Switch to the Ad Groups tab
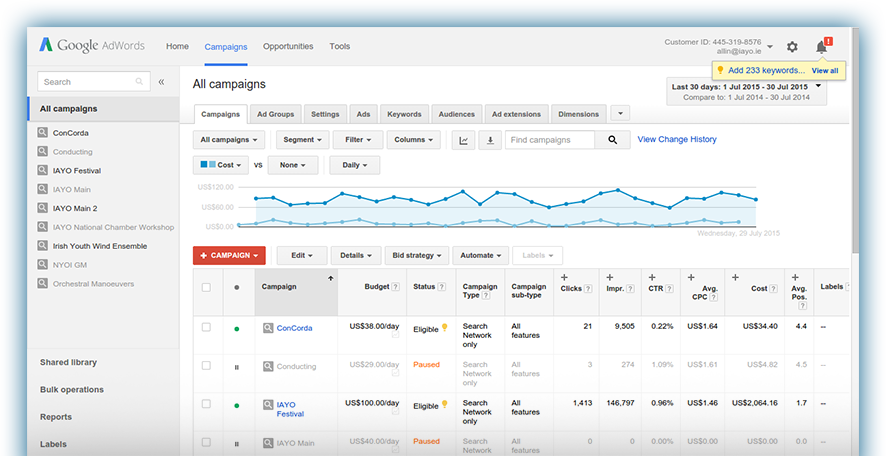 tap(276, 114)
